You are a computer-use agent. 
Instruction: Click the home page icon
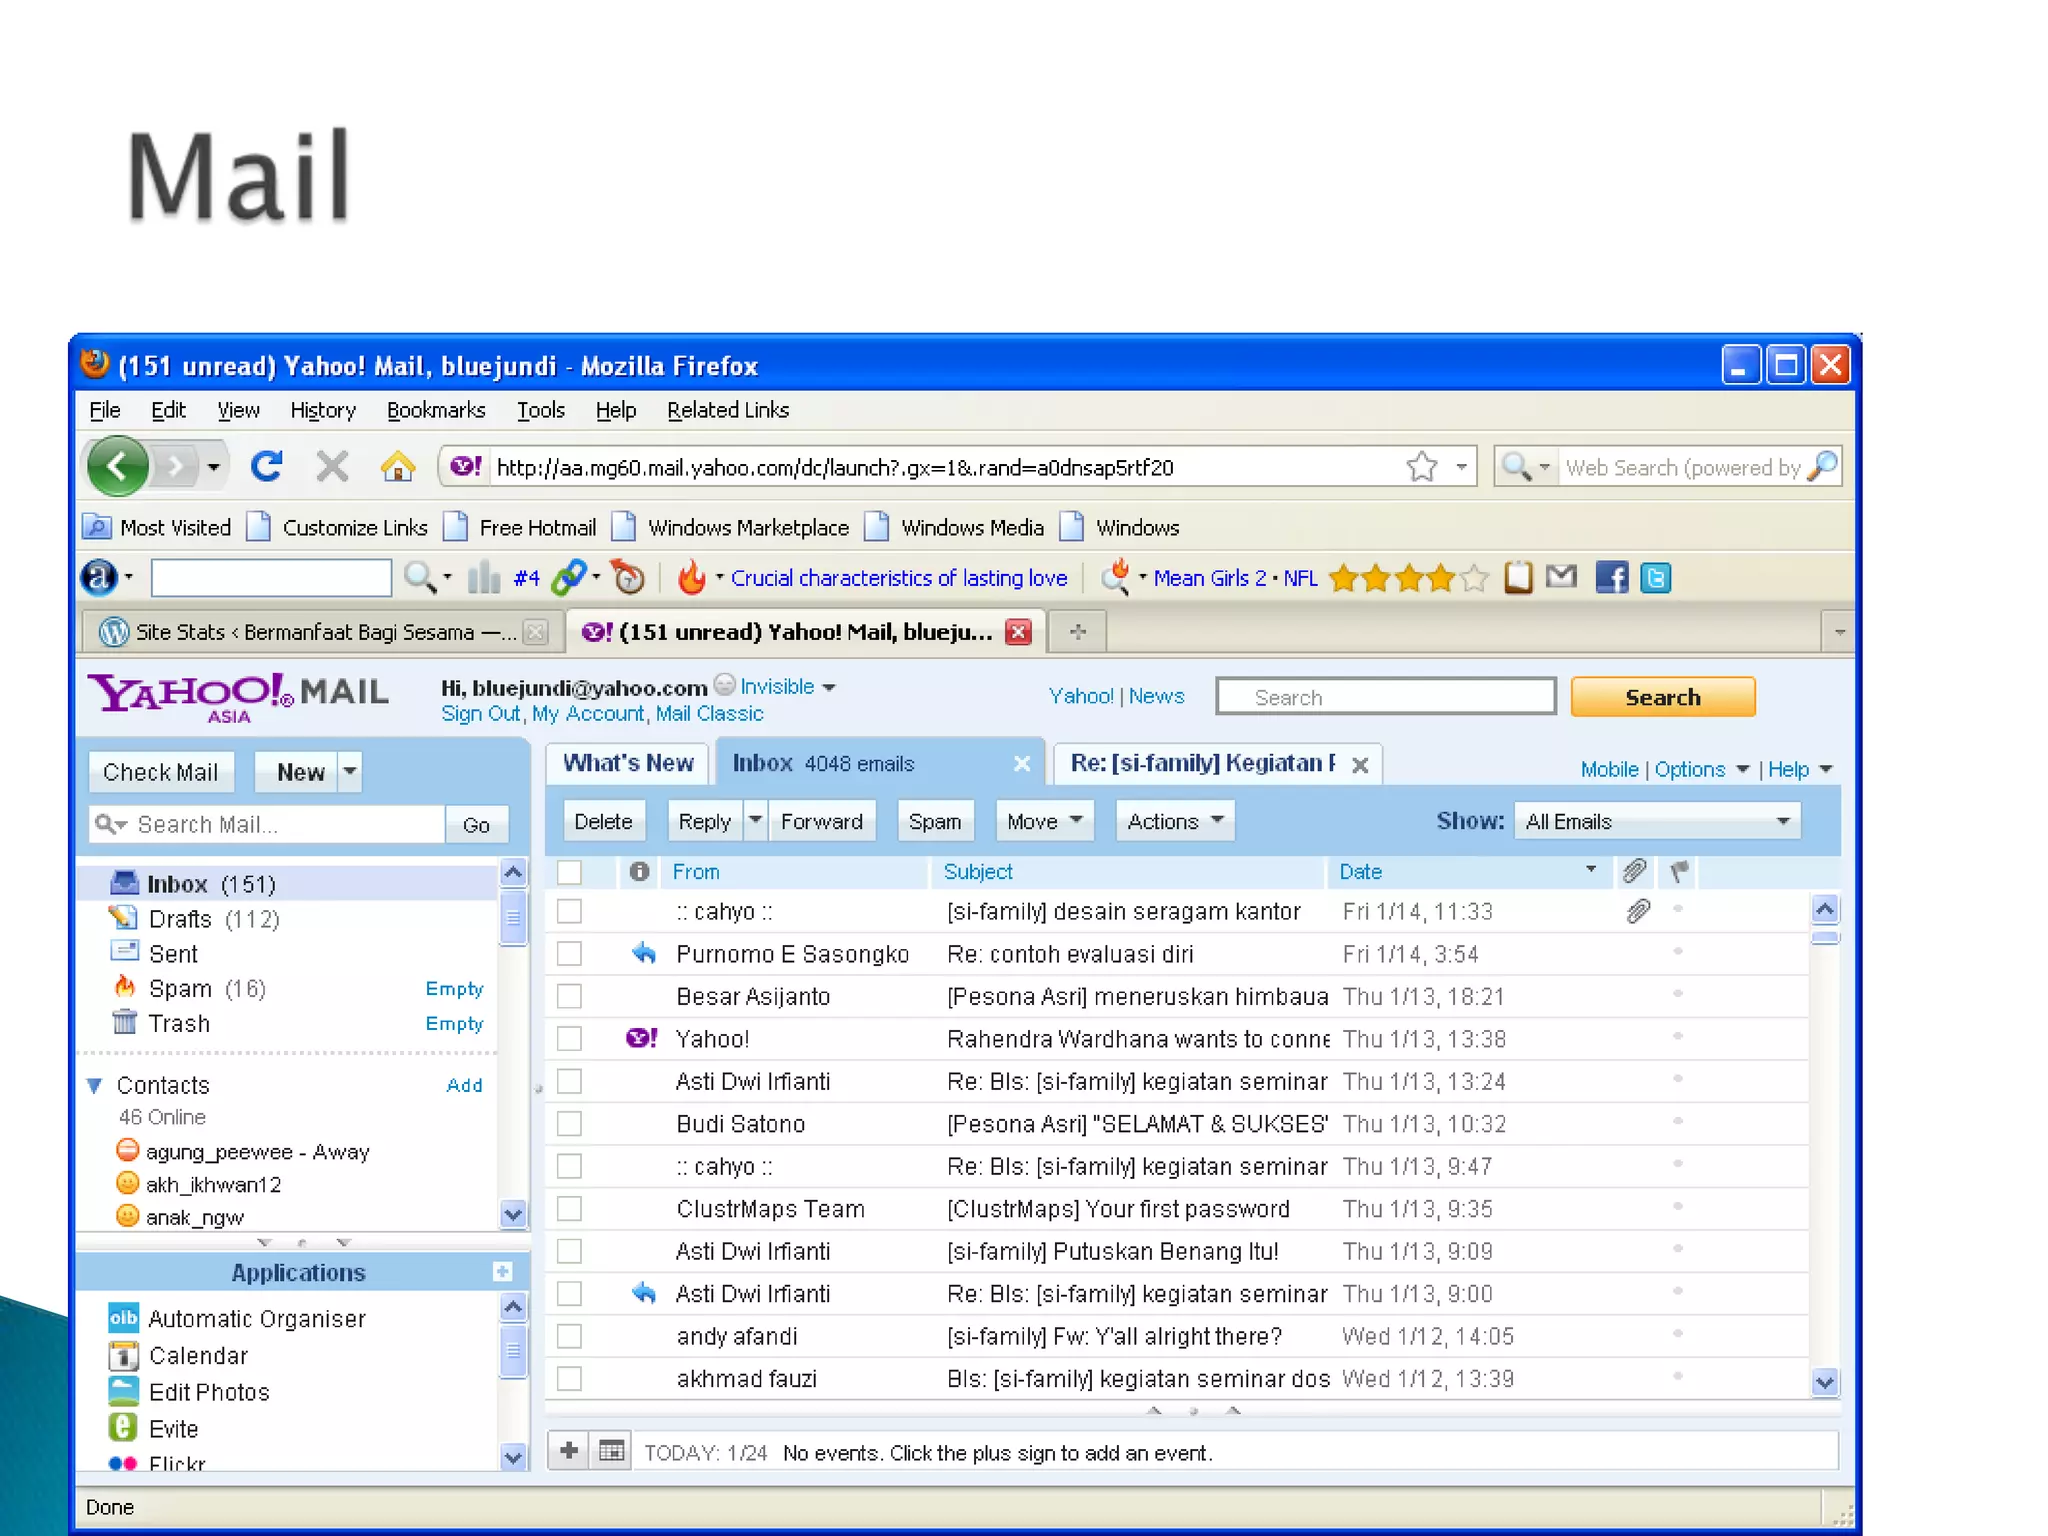click(x=397, y=466)
